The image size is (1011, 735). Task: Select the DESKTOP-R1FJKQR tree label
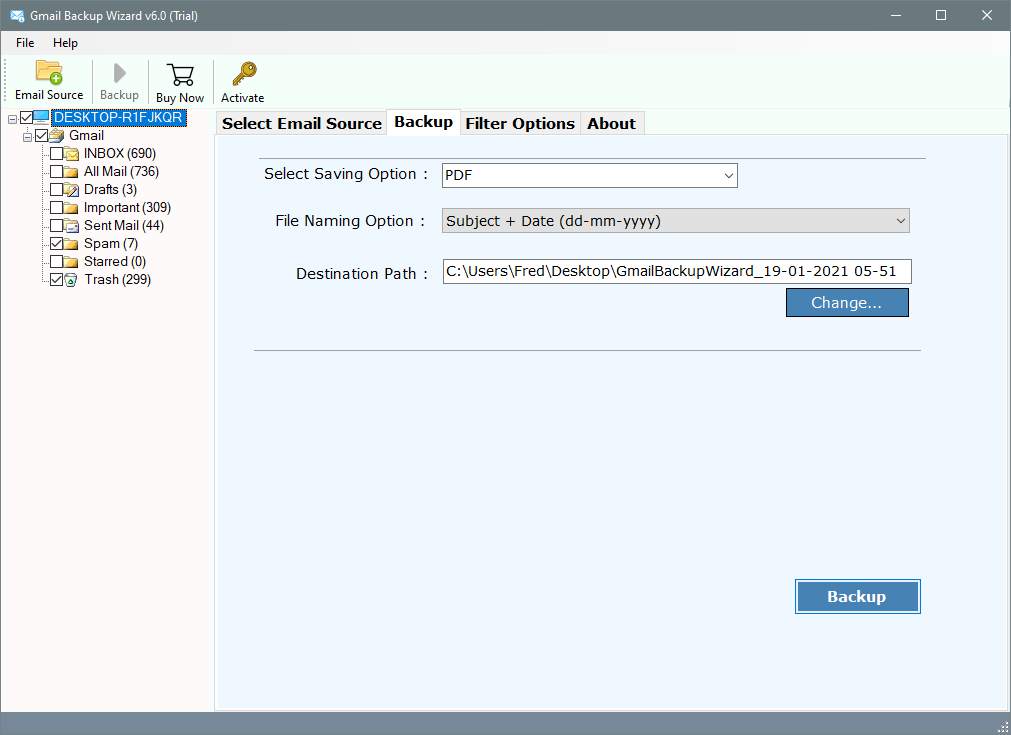(119, 117)
